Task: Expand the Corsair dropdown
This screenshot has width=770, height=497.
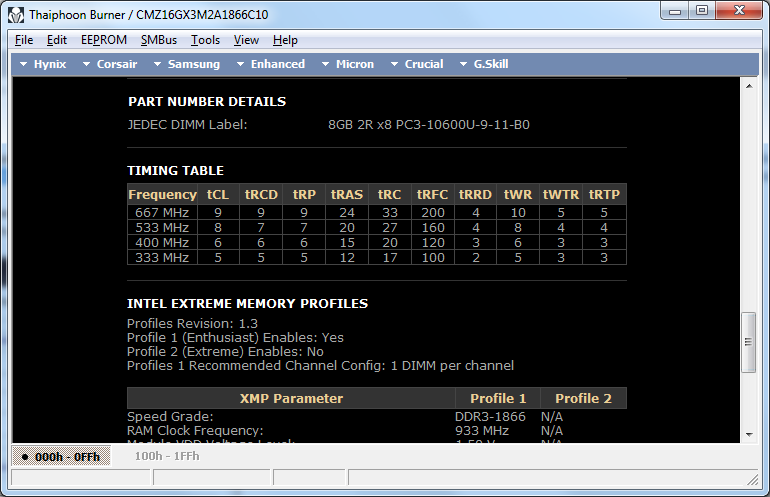Action: pyautogui.click(x=110, y=64)
